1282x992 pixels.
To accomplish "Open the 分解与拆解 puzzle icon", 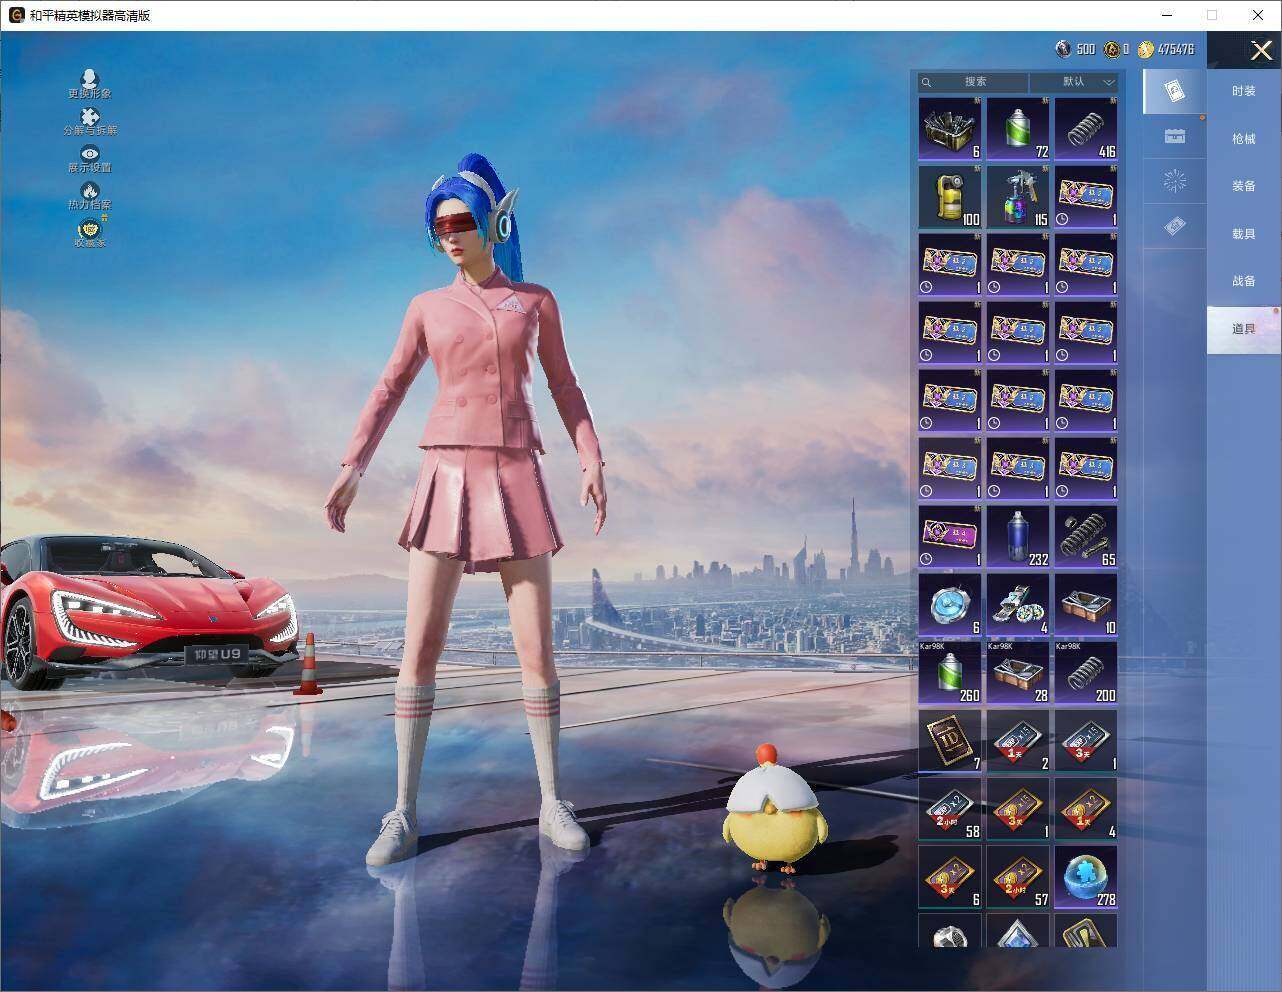I will click(90, 121).
